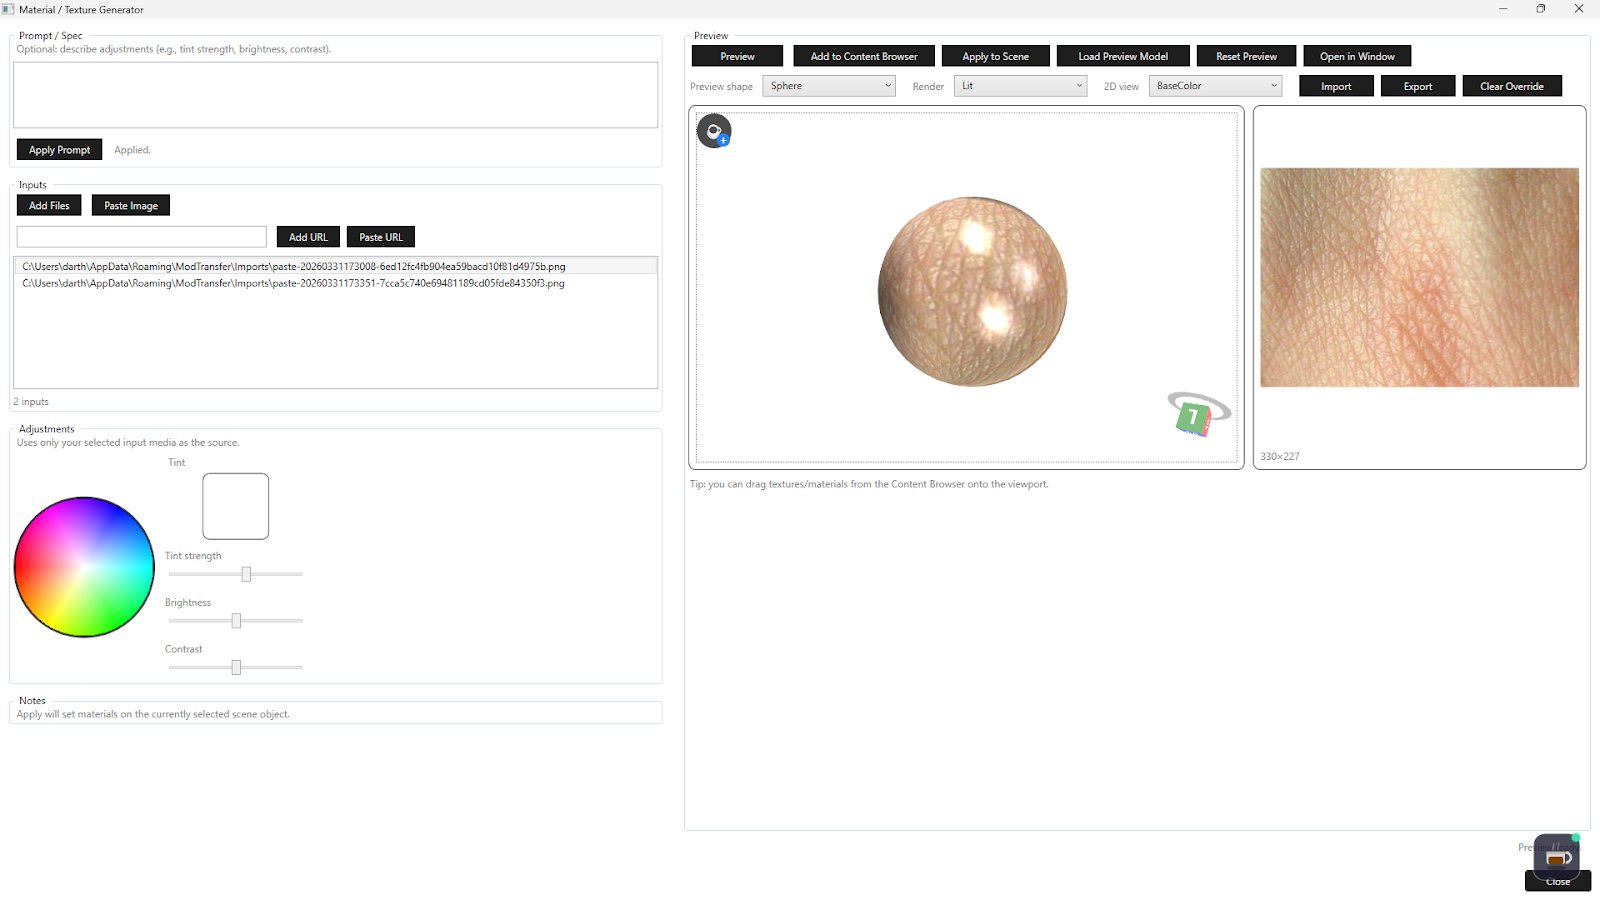Screen dimensions: 1600x900
Task: Open the Preview shape dropdown set to Sphere
Action: pos(829,86)
